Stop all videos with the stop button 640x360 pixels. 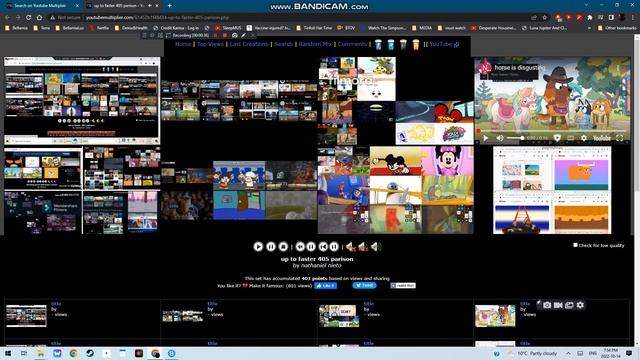tap(283, 247)
